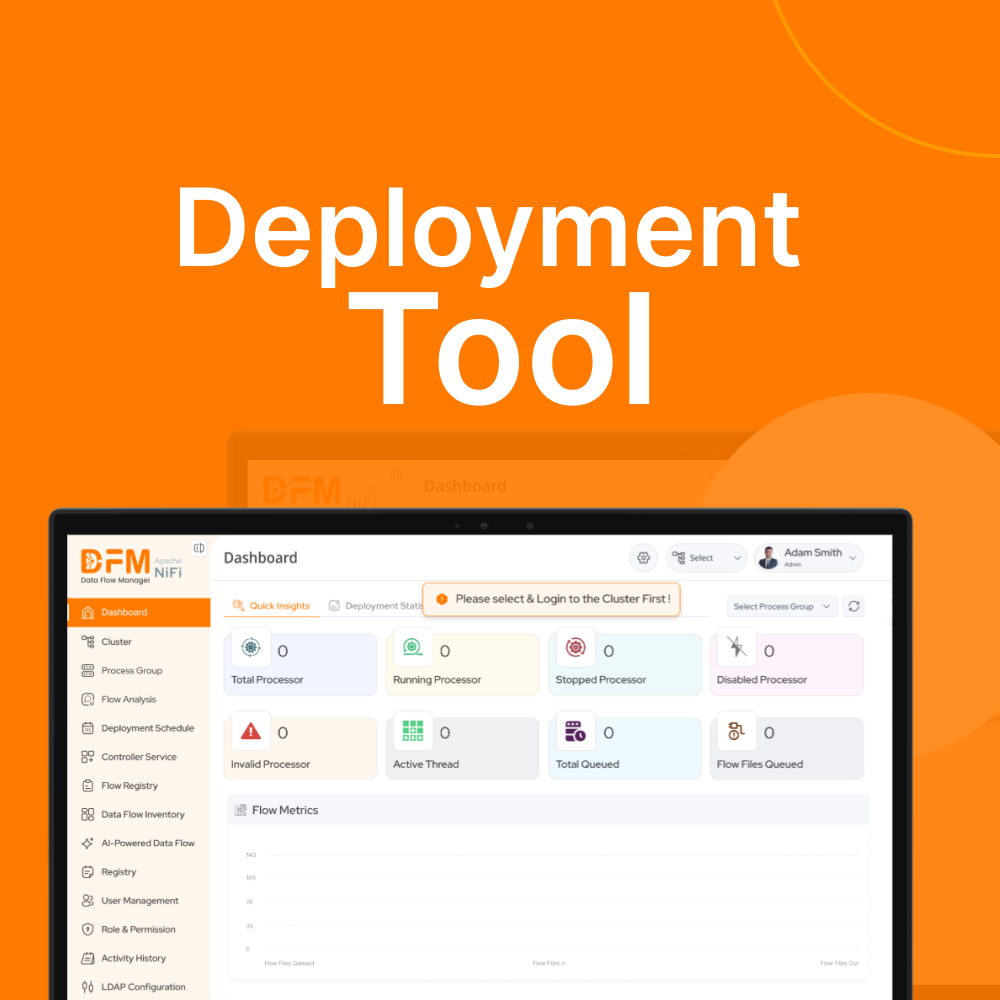
Task: Open the cluster Select dropdown
Action: point(707,558)
